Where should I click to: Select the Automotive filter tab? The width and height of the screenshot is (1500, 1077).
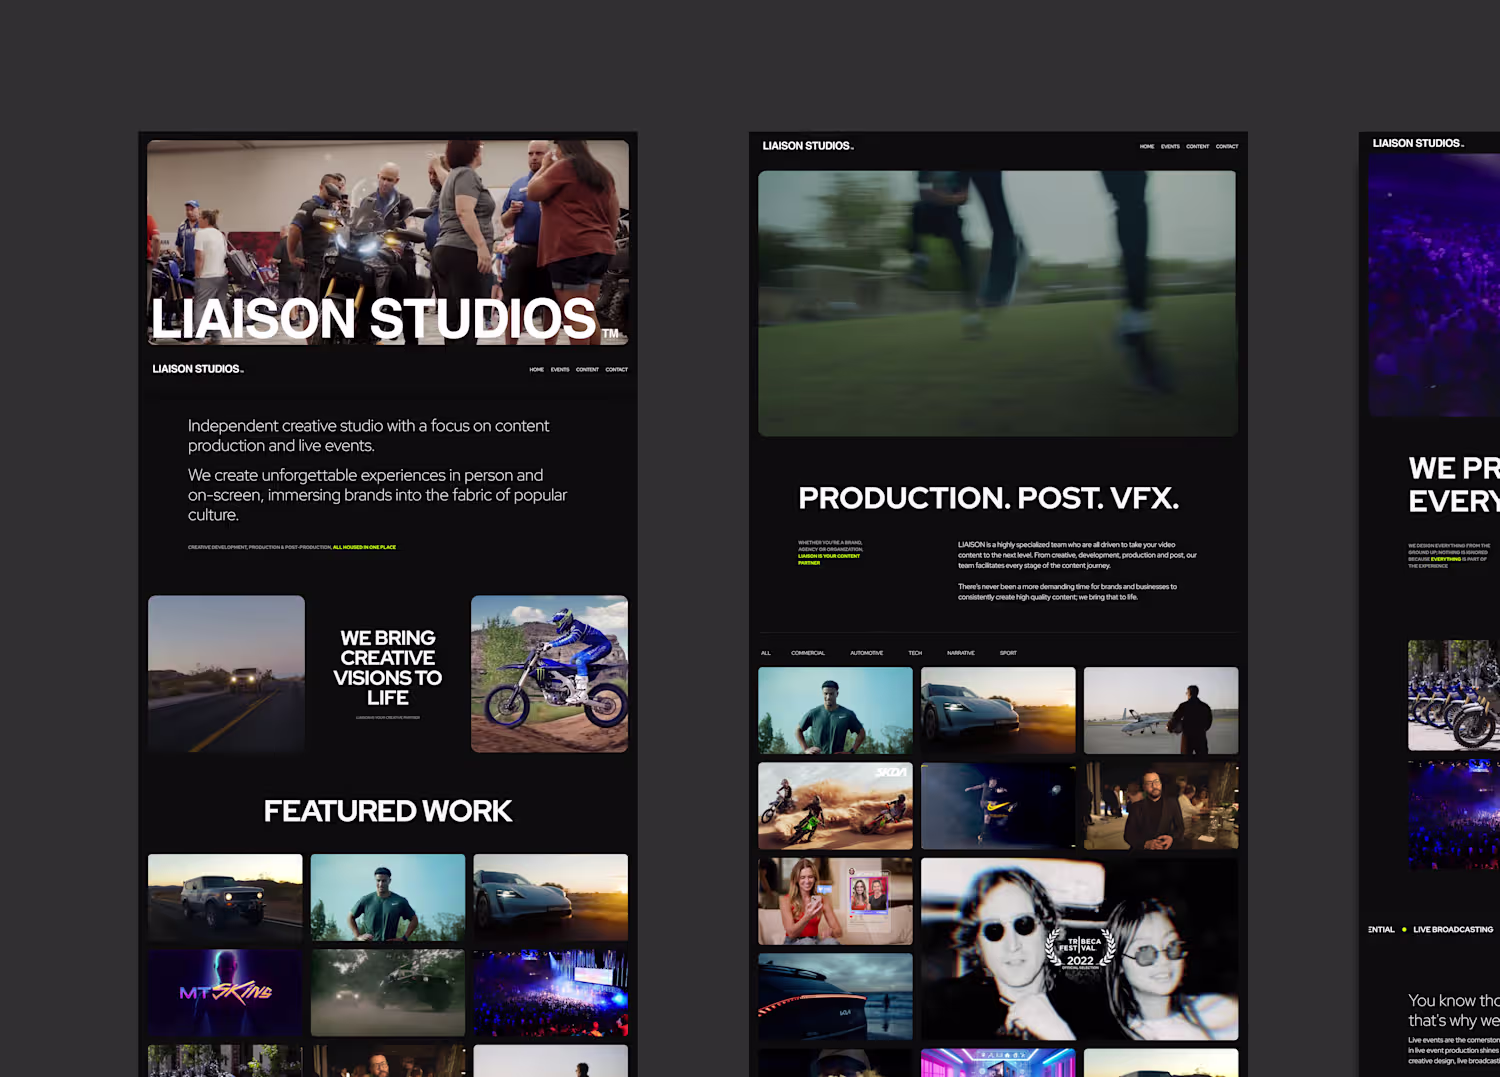pos(866,653)
